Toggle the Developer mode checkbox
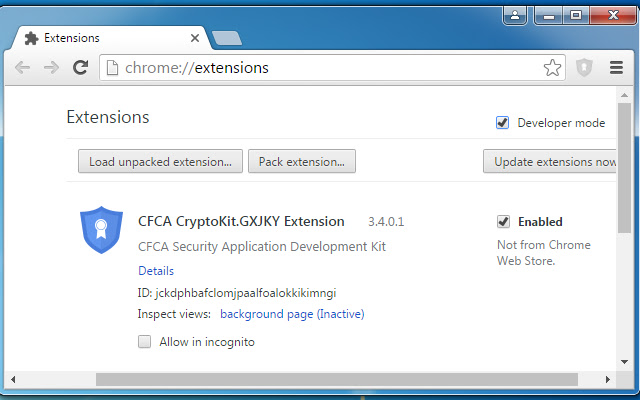 [503, 123]
